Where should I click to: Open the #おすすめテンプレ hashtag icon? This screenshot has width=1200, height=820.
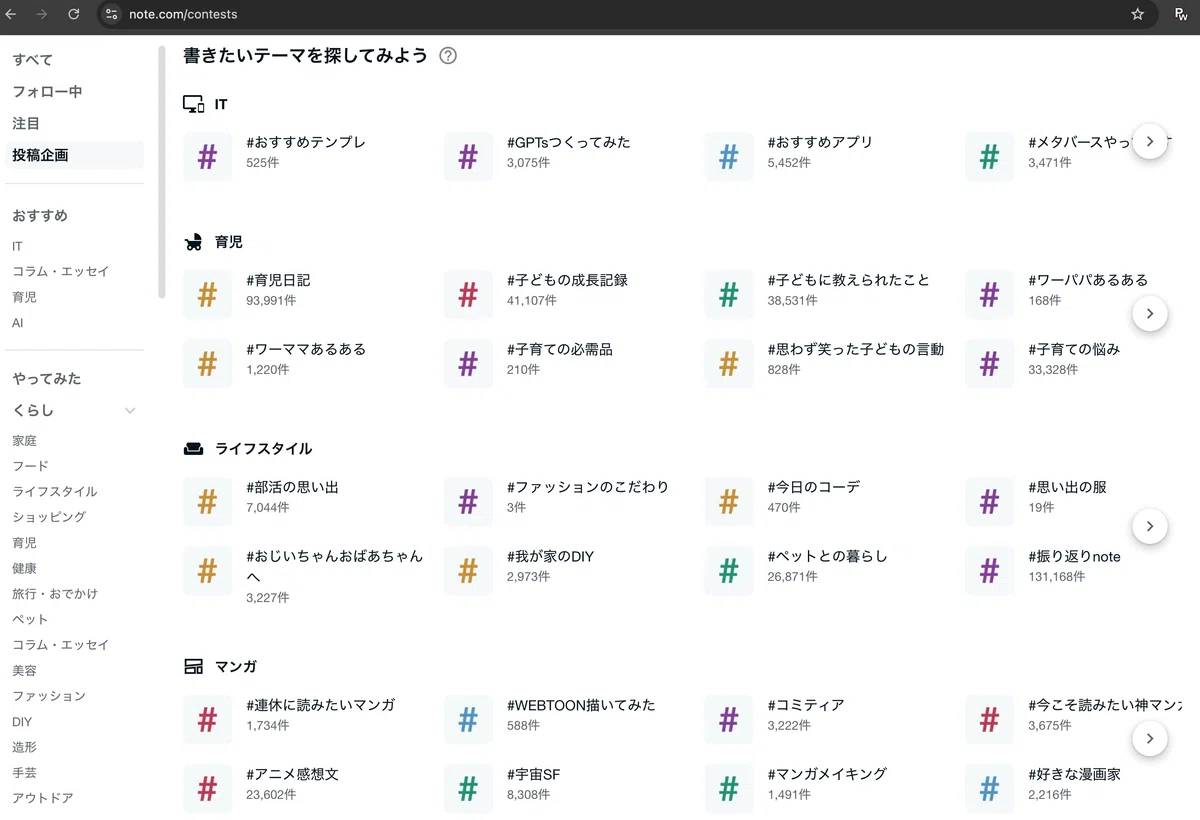click(207, 157)
